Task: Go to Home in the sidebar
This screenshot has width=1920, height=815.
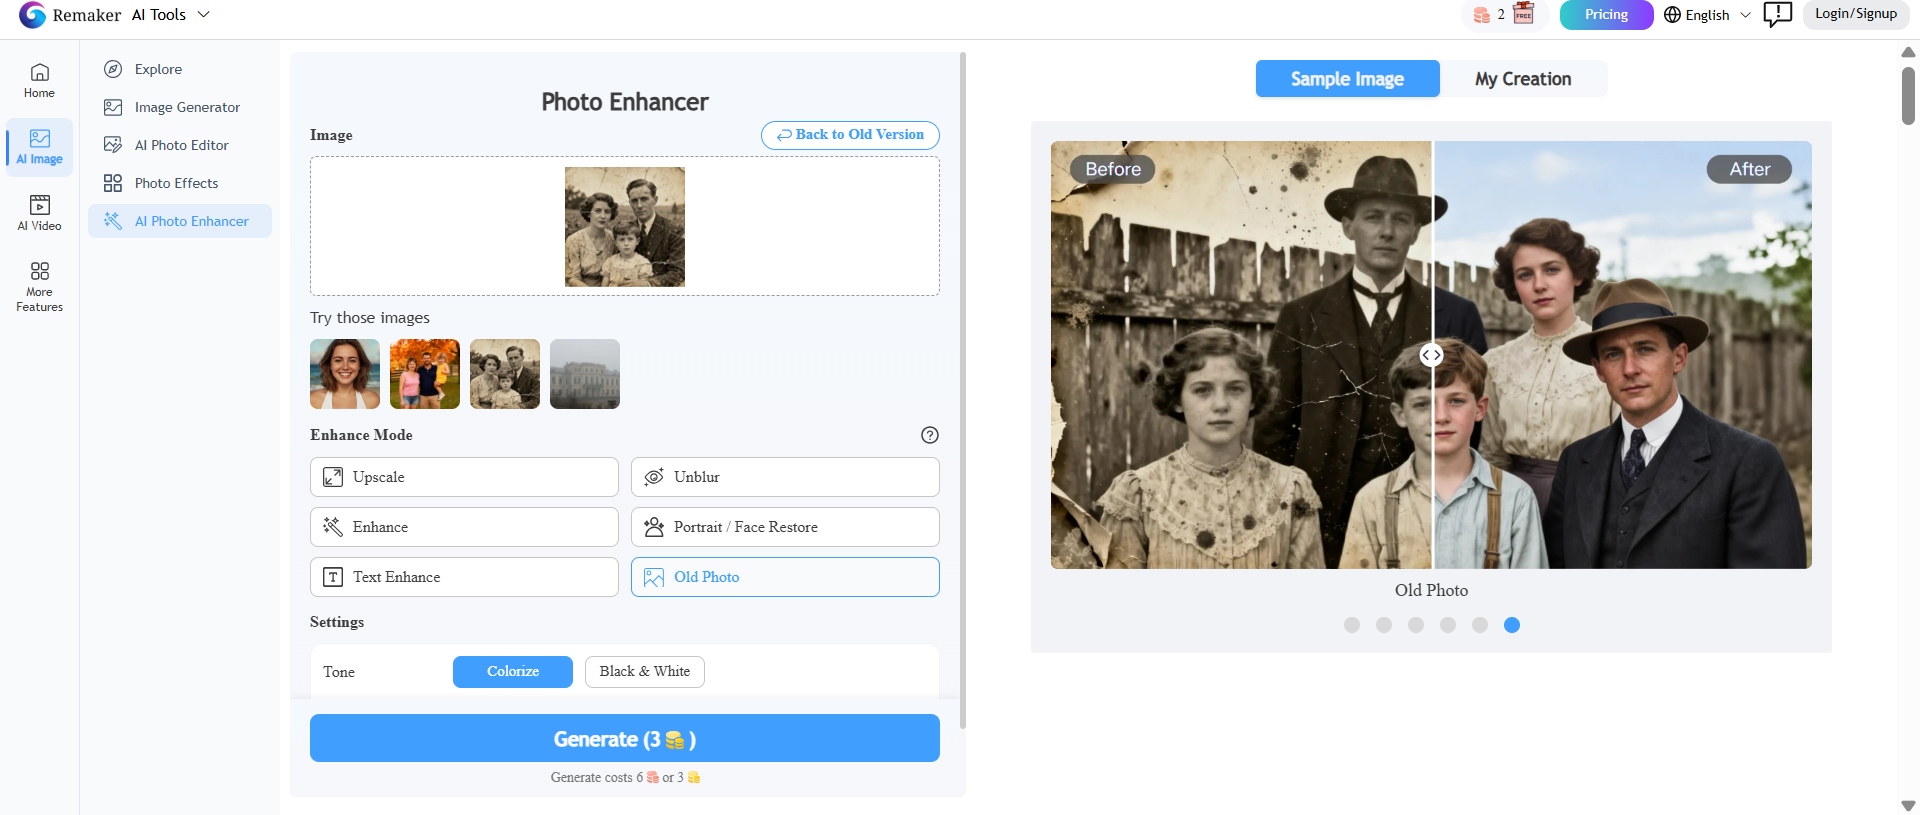Action: [40, 81]
